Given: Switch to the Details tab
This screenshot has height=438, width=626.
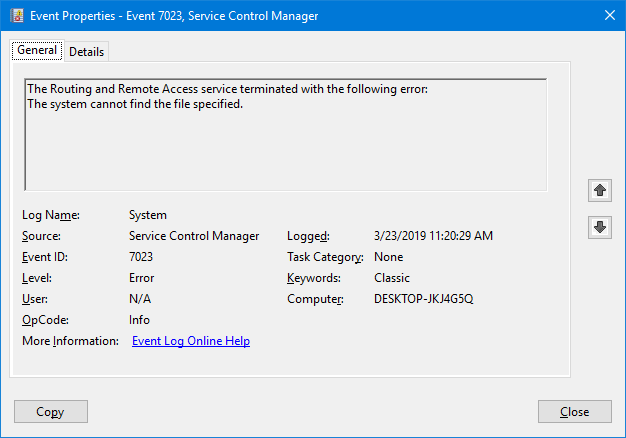Looking at the screenshot, I should pyautogui.click(x=86, y=52).
